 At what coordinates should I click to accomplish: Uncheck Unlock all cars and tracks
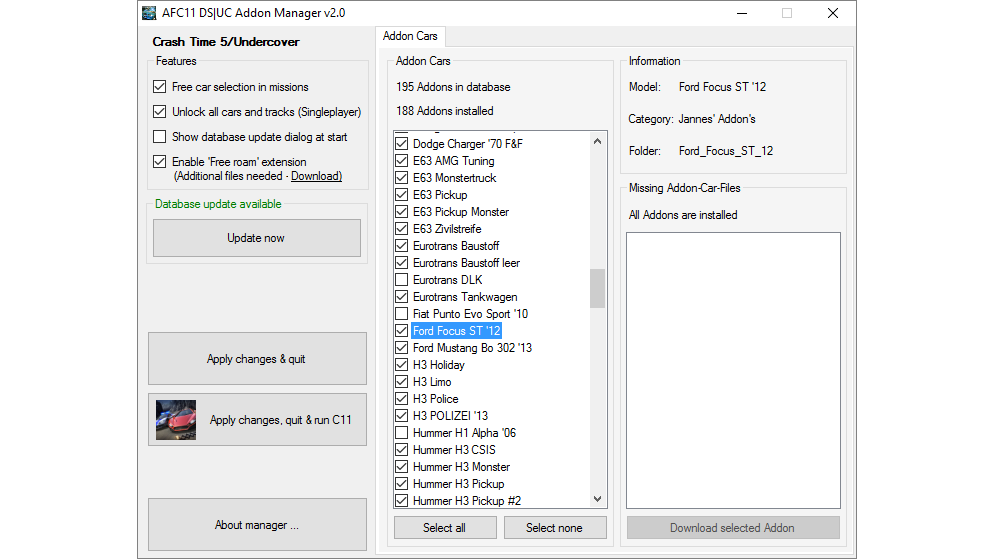click(x=160, y=112)
